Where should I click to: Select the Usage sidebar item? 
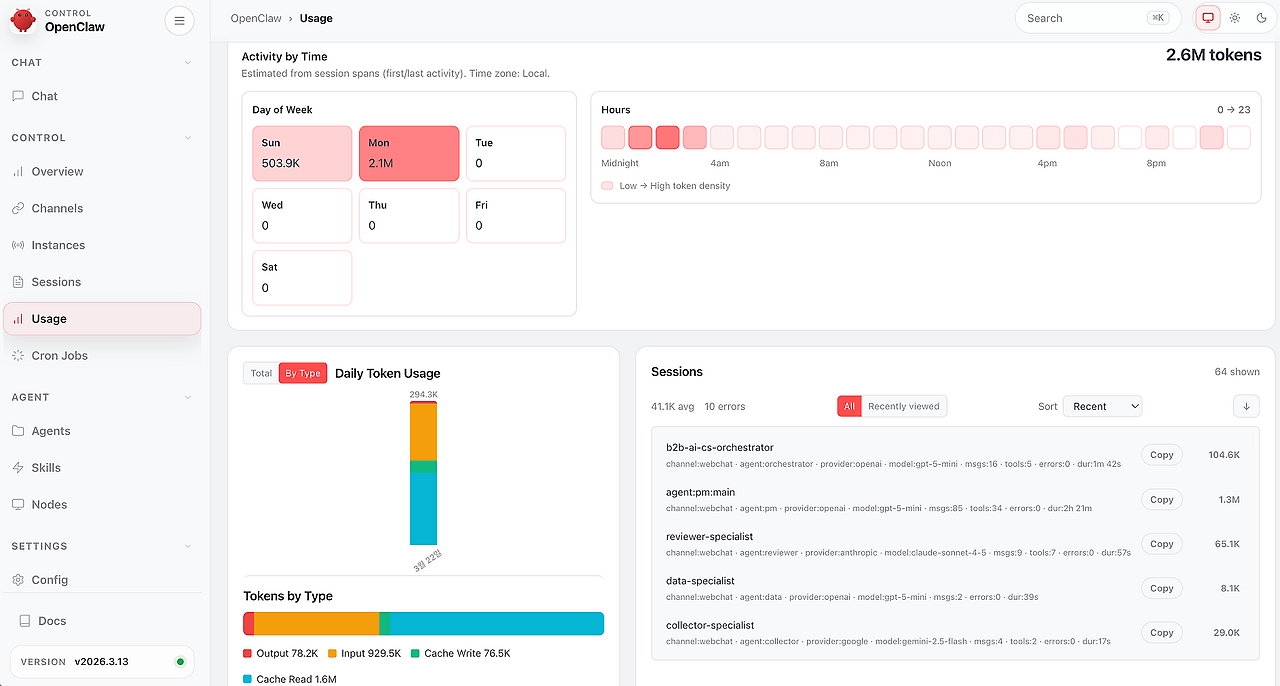pos(102,319)
